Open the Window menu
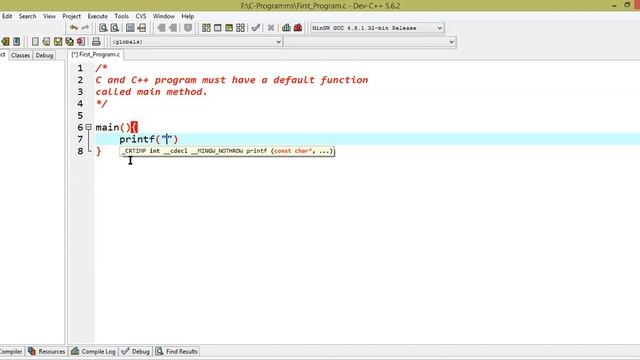The width and height of the screenshot is (640, 360). 163,16
